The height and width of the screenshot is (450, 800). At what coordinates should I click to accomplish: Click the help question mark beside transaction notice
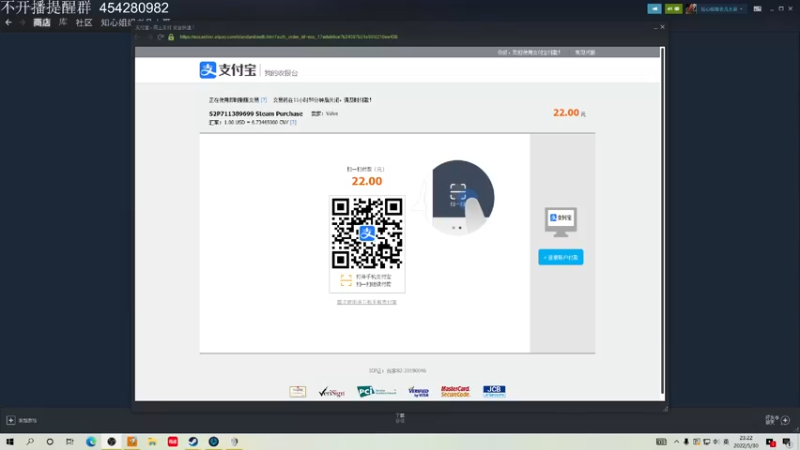(x=264, y=100)
